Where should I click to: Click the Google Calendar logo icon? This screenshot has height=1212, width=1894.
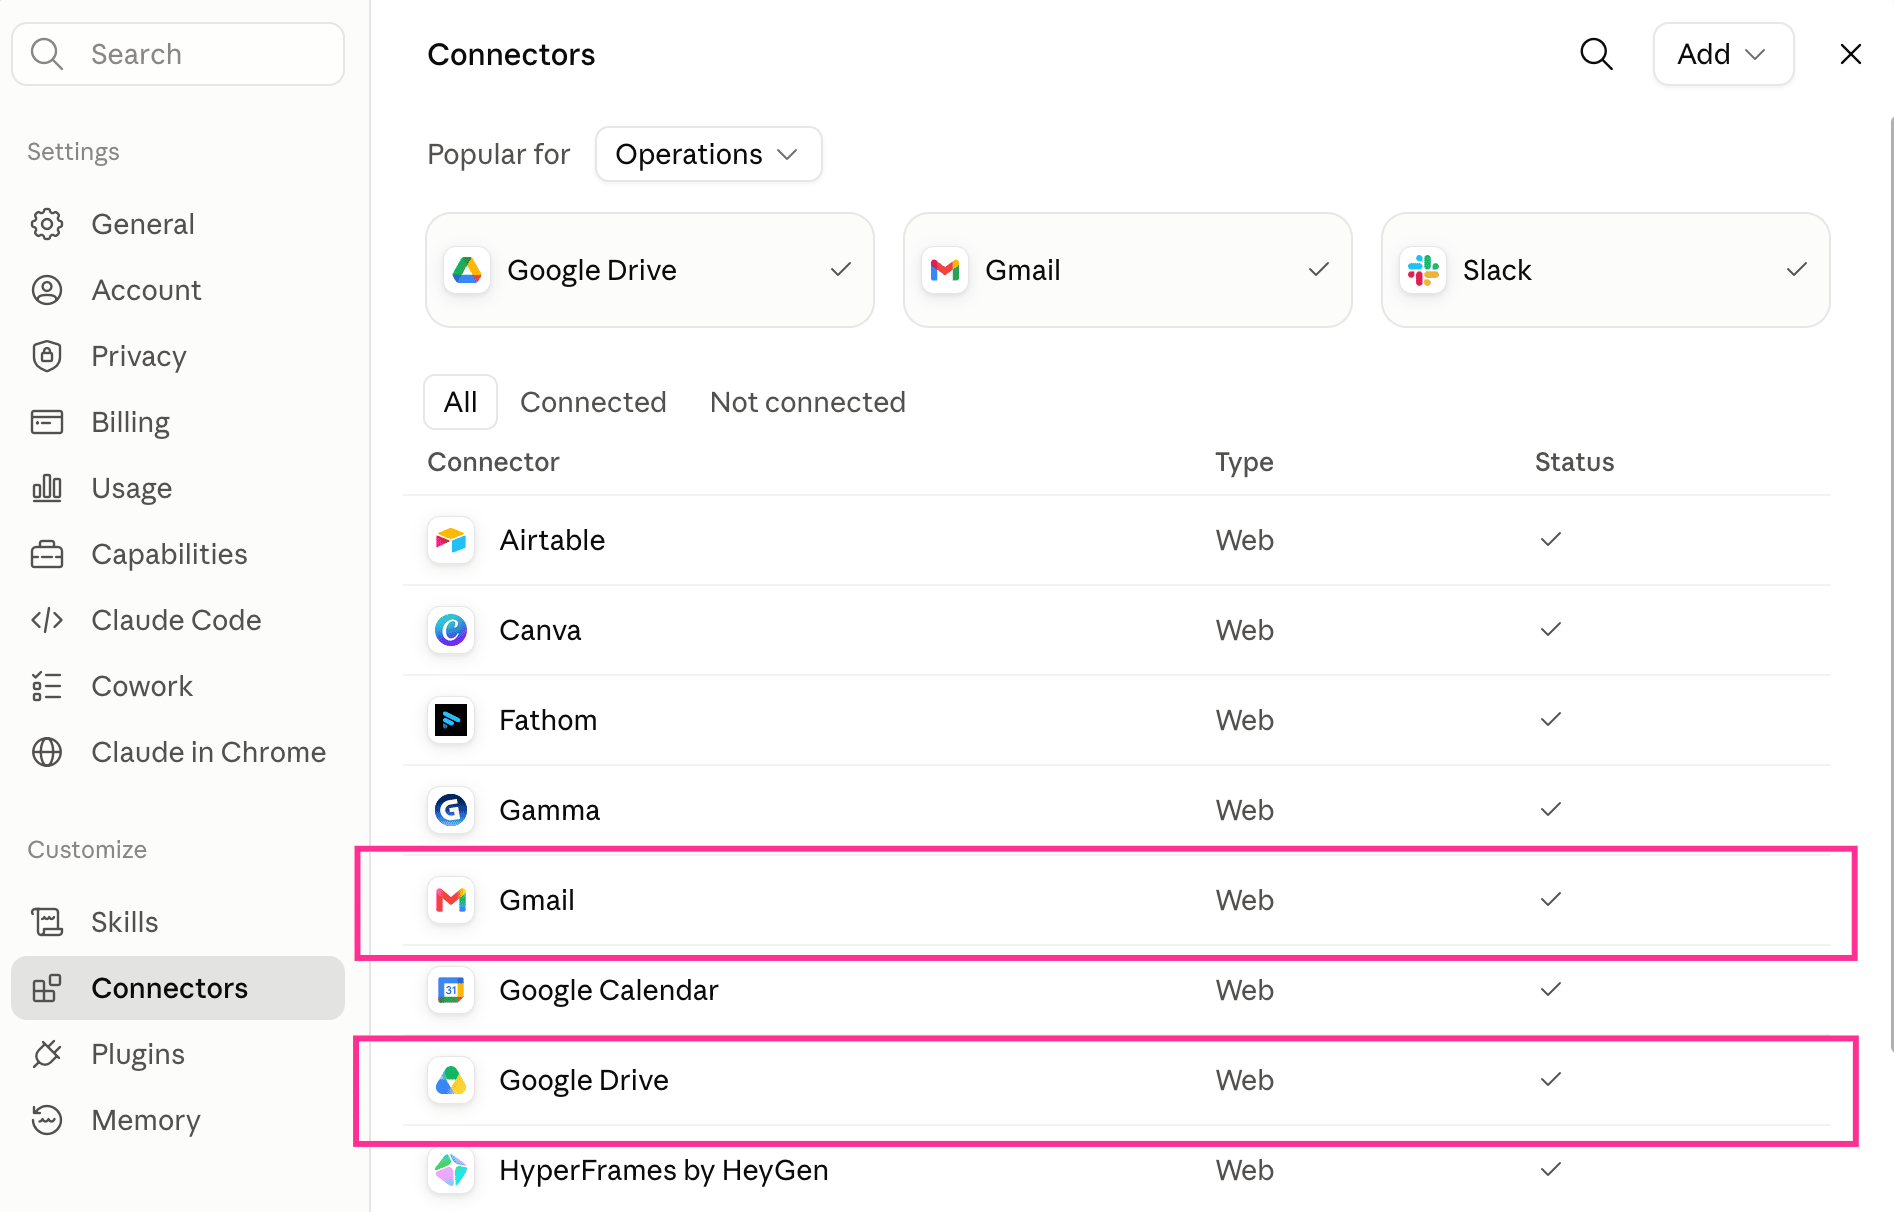451,990
